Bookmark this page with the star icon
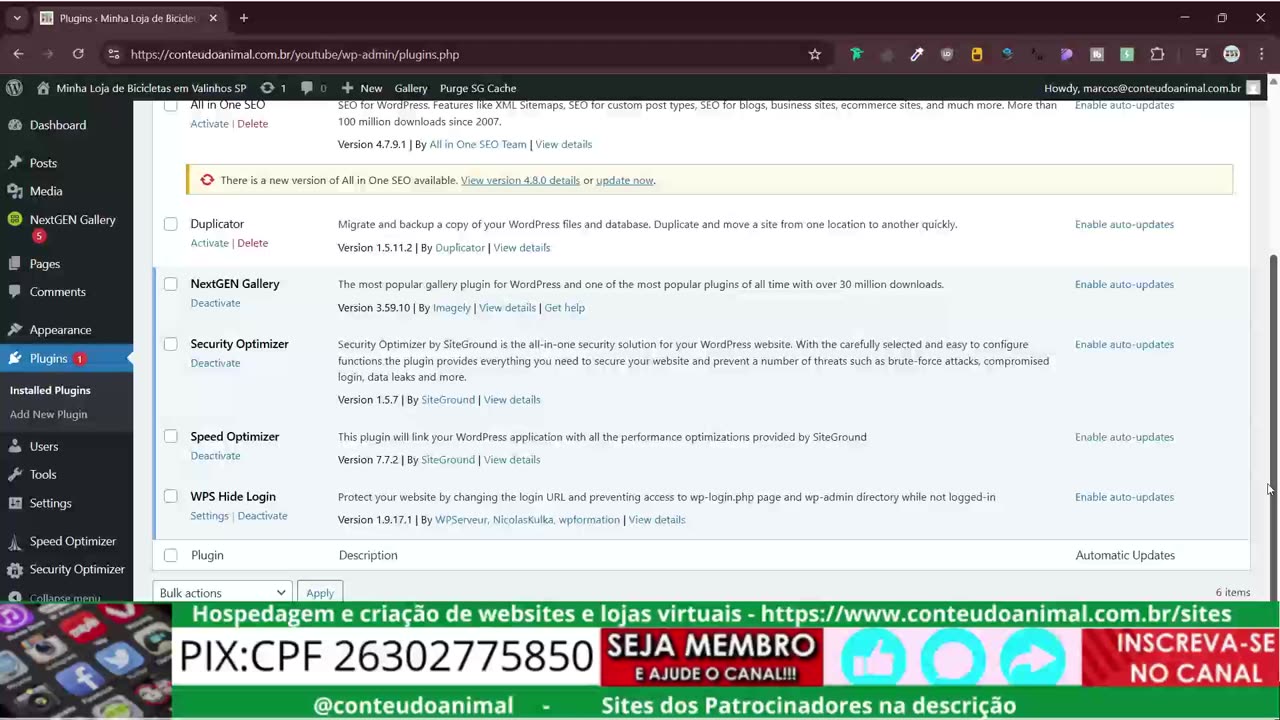This screenshot has height=720, width=1280. pos(815,54)
